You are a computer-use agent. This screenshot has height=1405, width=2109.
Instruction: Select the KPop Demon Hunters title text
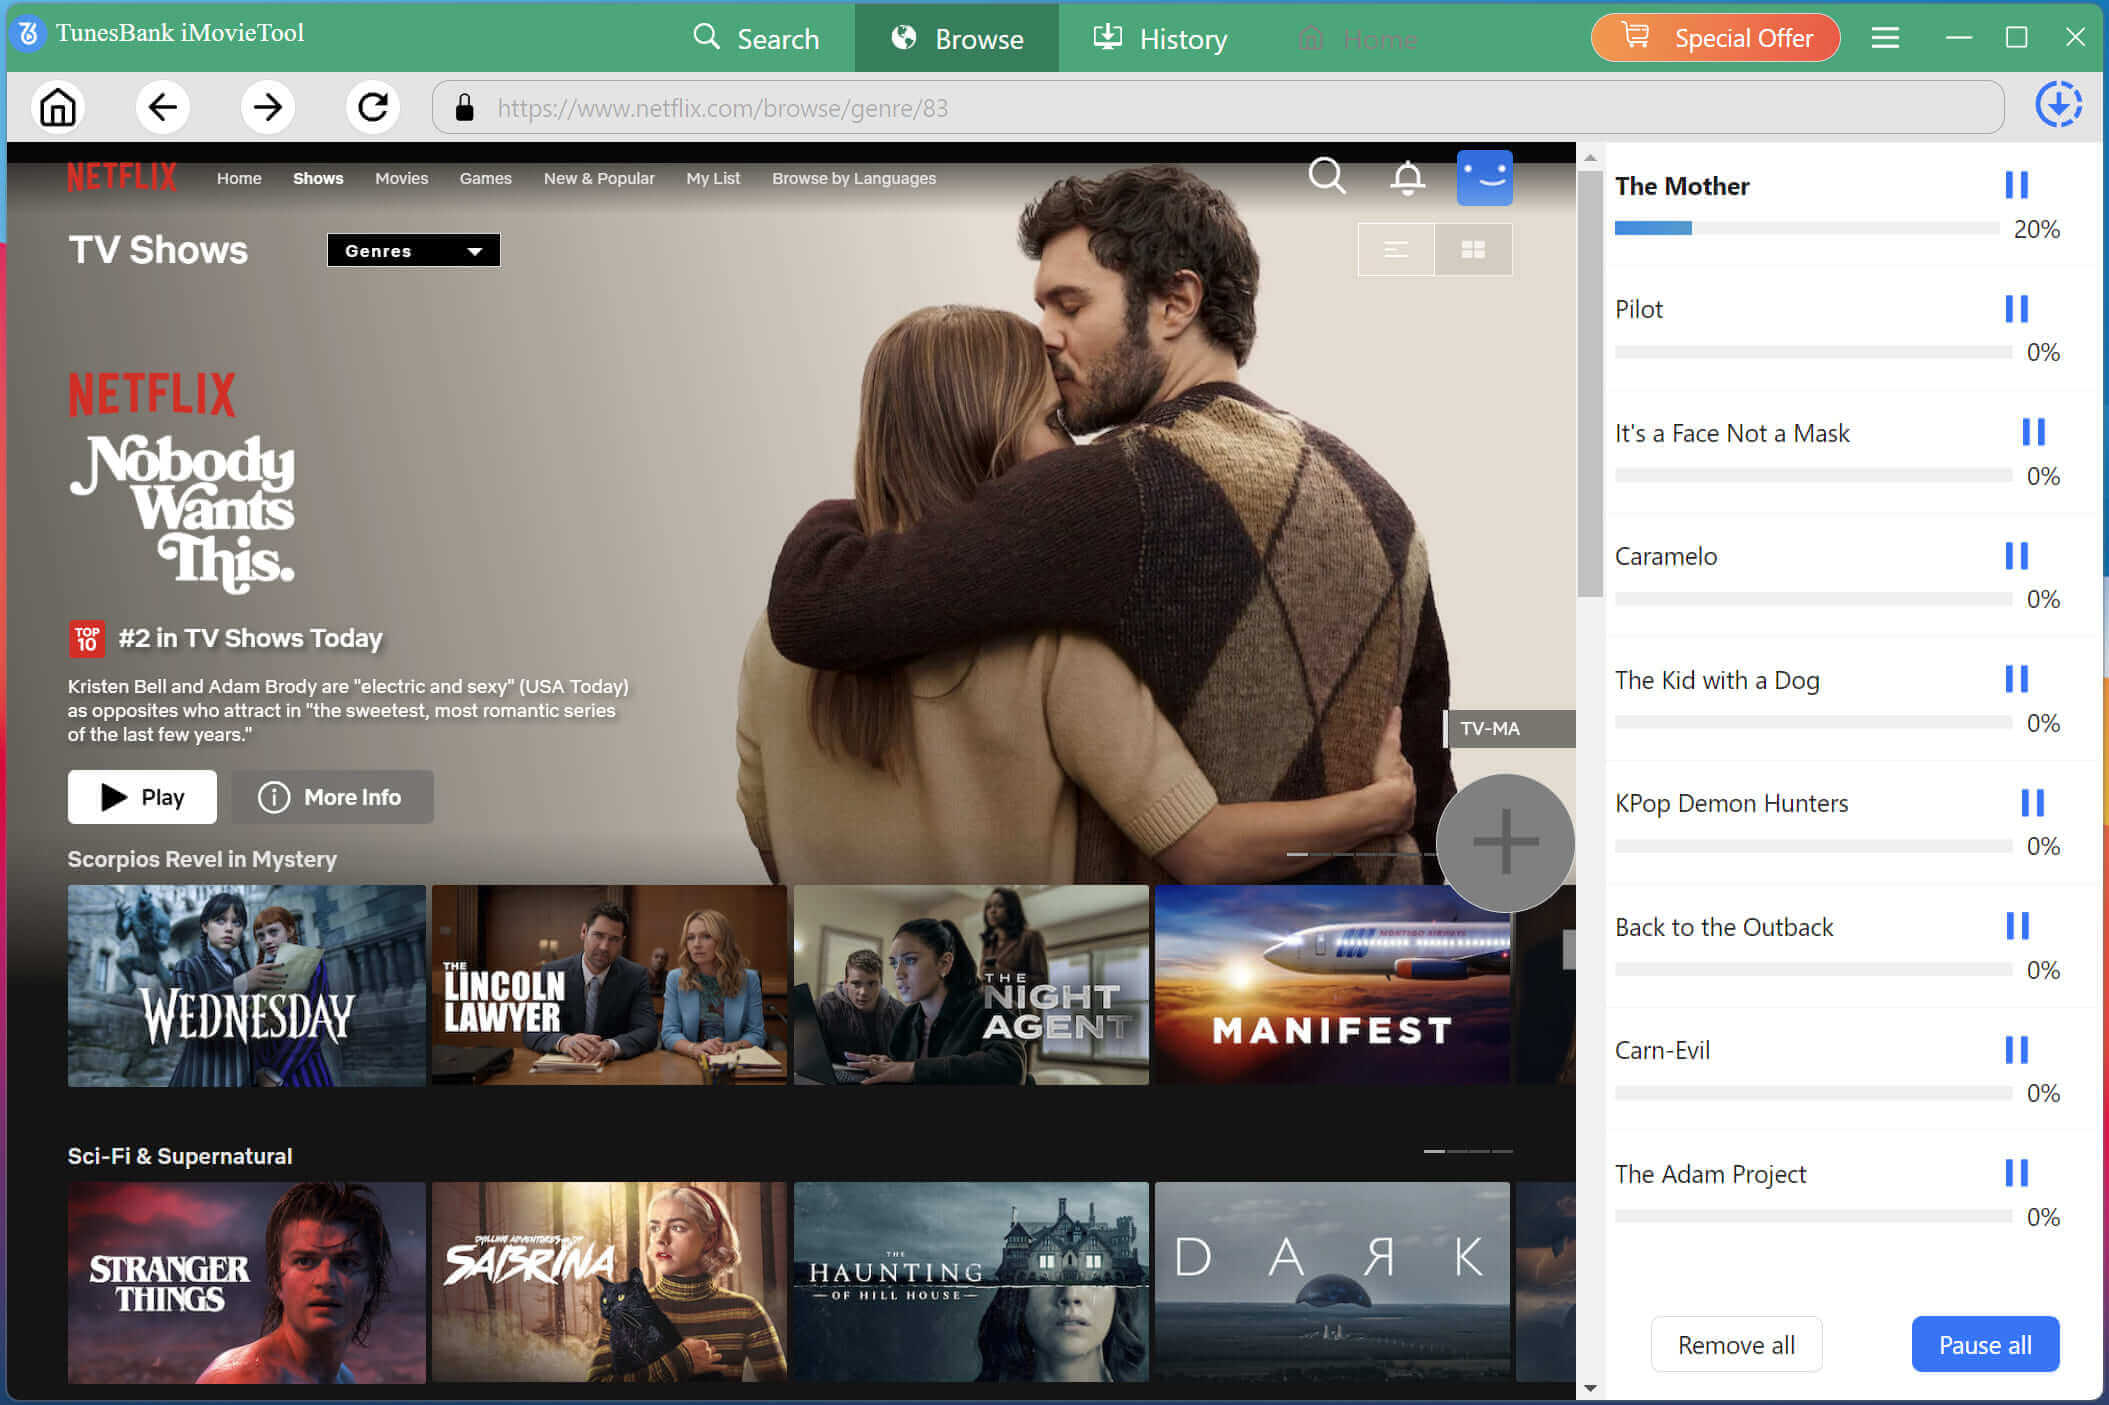pyautogui.click(x=1731, y=803)
